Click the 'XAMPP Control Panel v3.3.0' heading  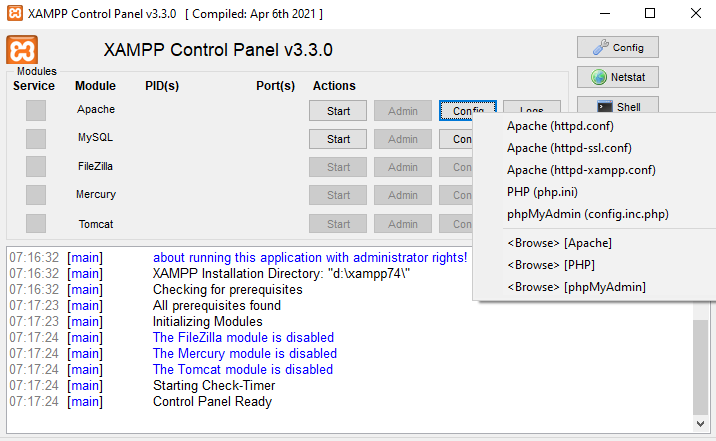point(218,50)
